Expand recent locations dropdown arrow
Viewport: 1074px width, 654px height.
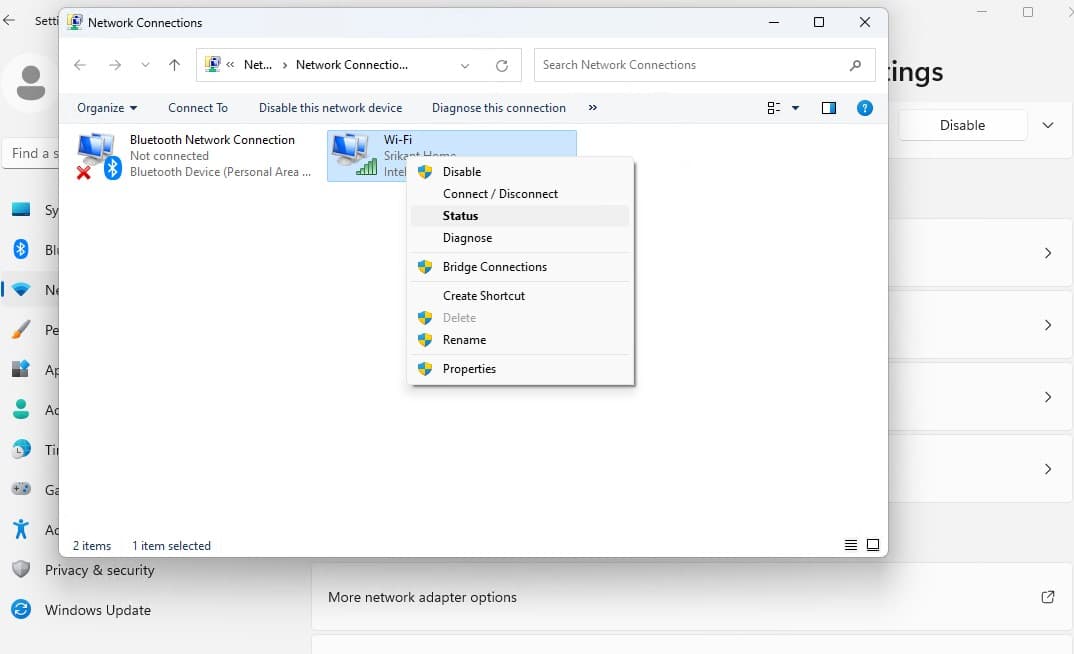click(146, 65)
